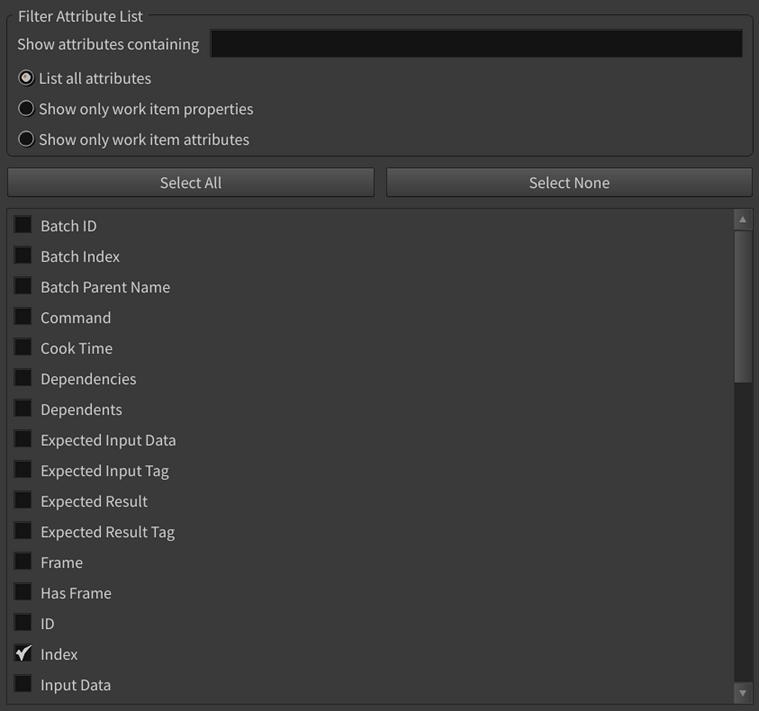
Task: Enable the Batch ID checkbox
Action: pos(23,225)
